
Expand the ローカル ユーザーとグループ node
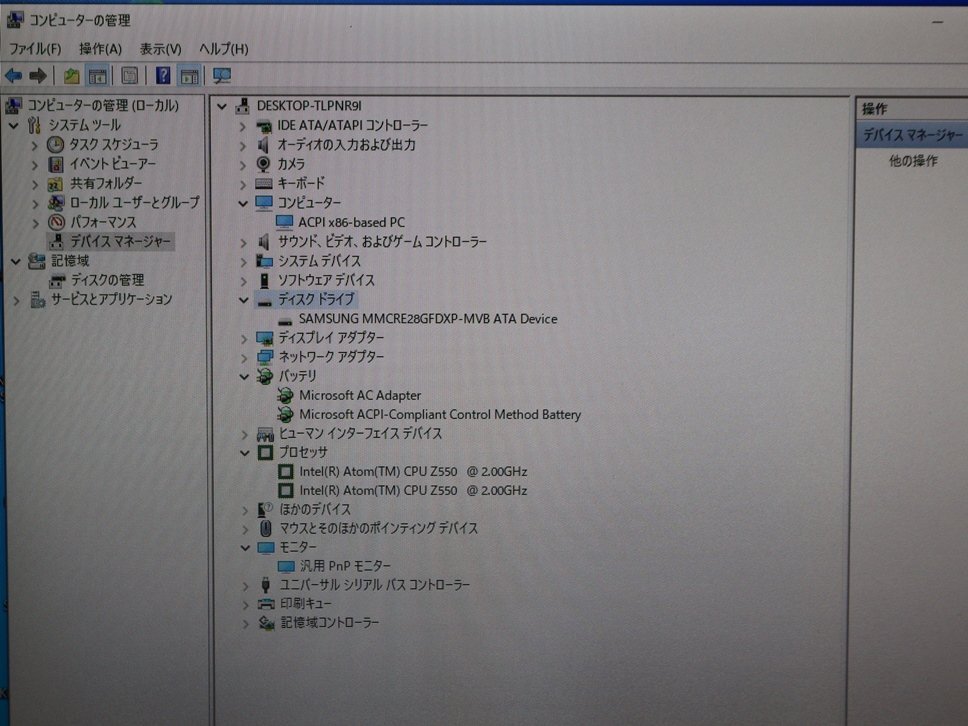pyautogui.click(x=35, y=203)
